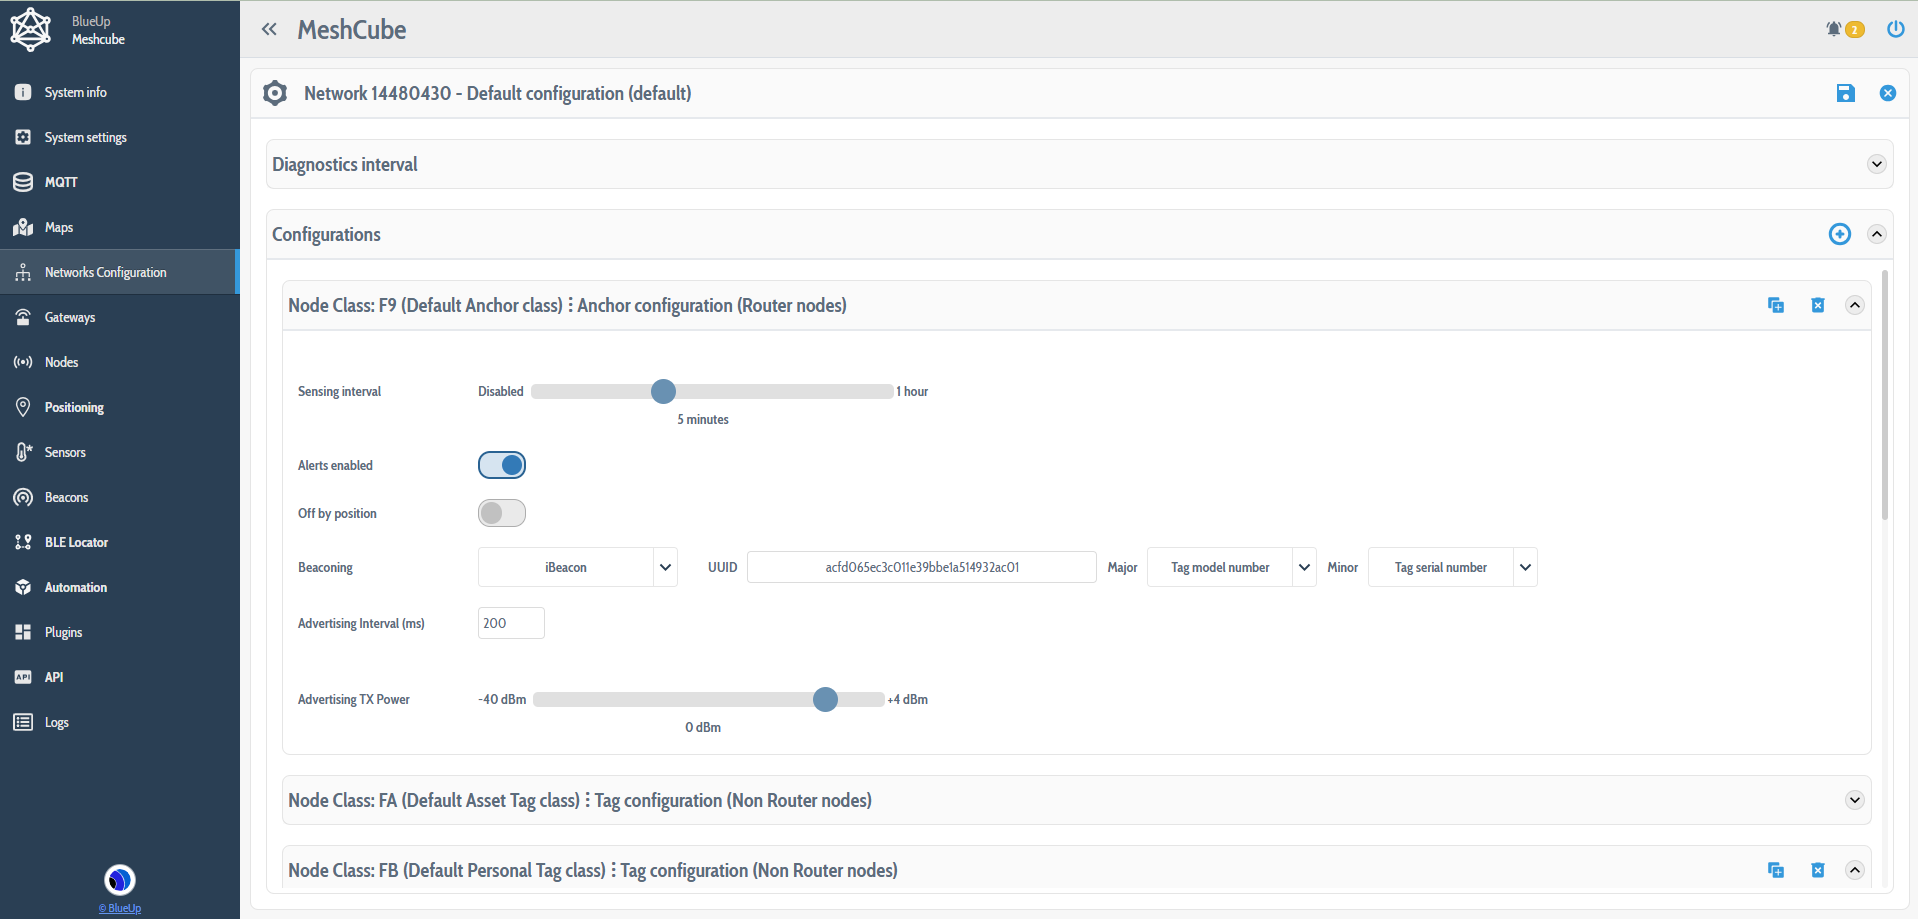Open the Beaconing iBeacon dropdown
The width and height of the screenshot is (1918, 919).
(577, 567)
